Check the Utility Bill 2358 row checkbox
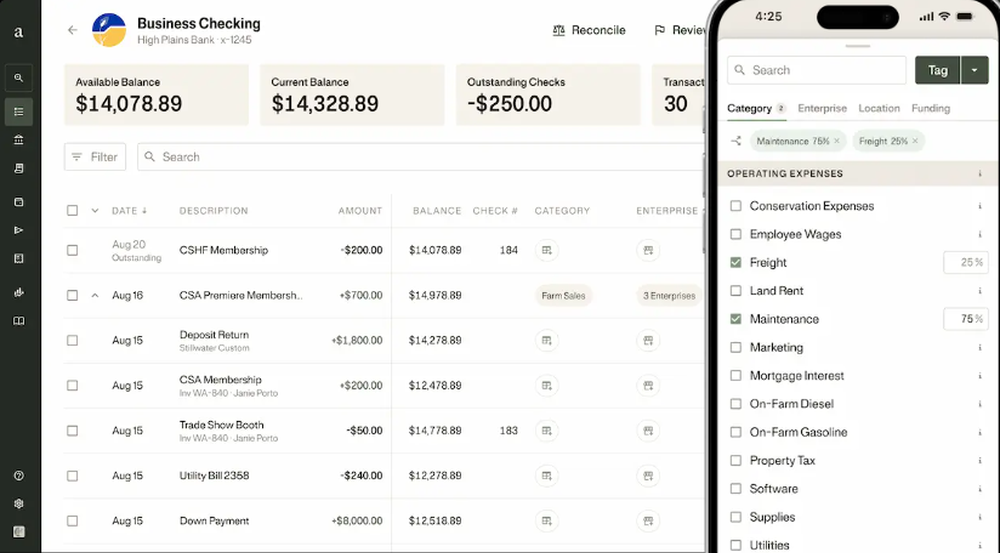The height and width of the screenshot is (553, 1000). pos(72,476)
